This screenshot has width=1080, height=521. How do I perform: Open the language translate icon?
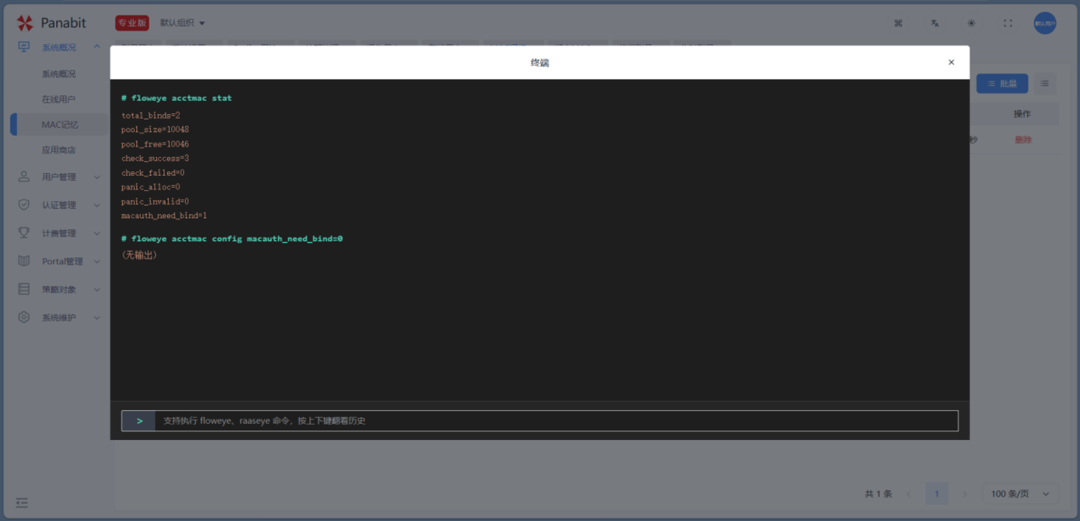pos(935,23)
